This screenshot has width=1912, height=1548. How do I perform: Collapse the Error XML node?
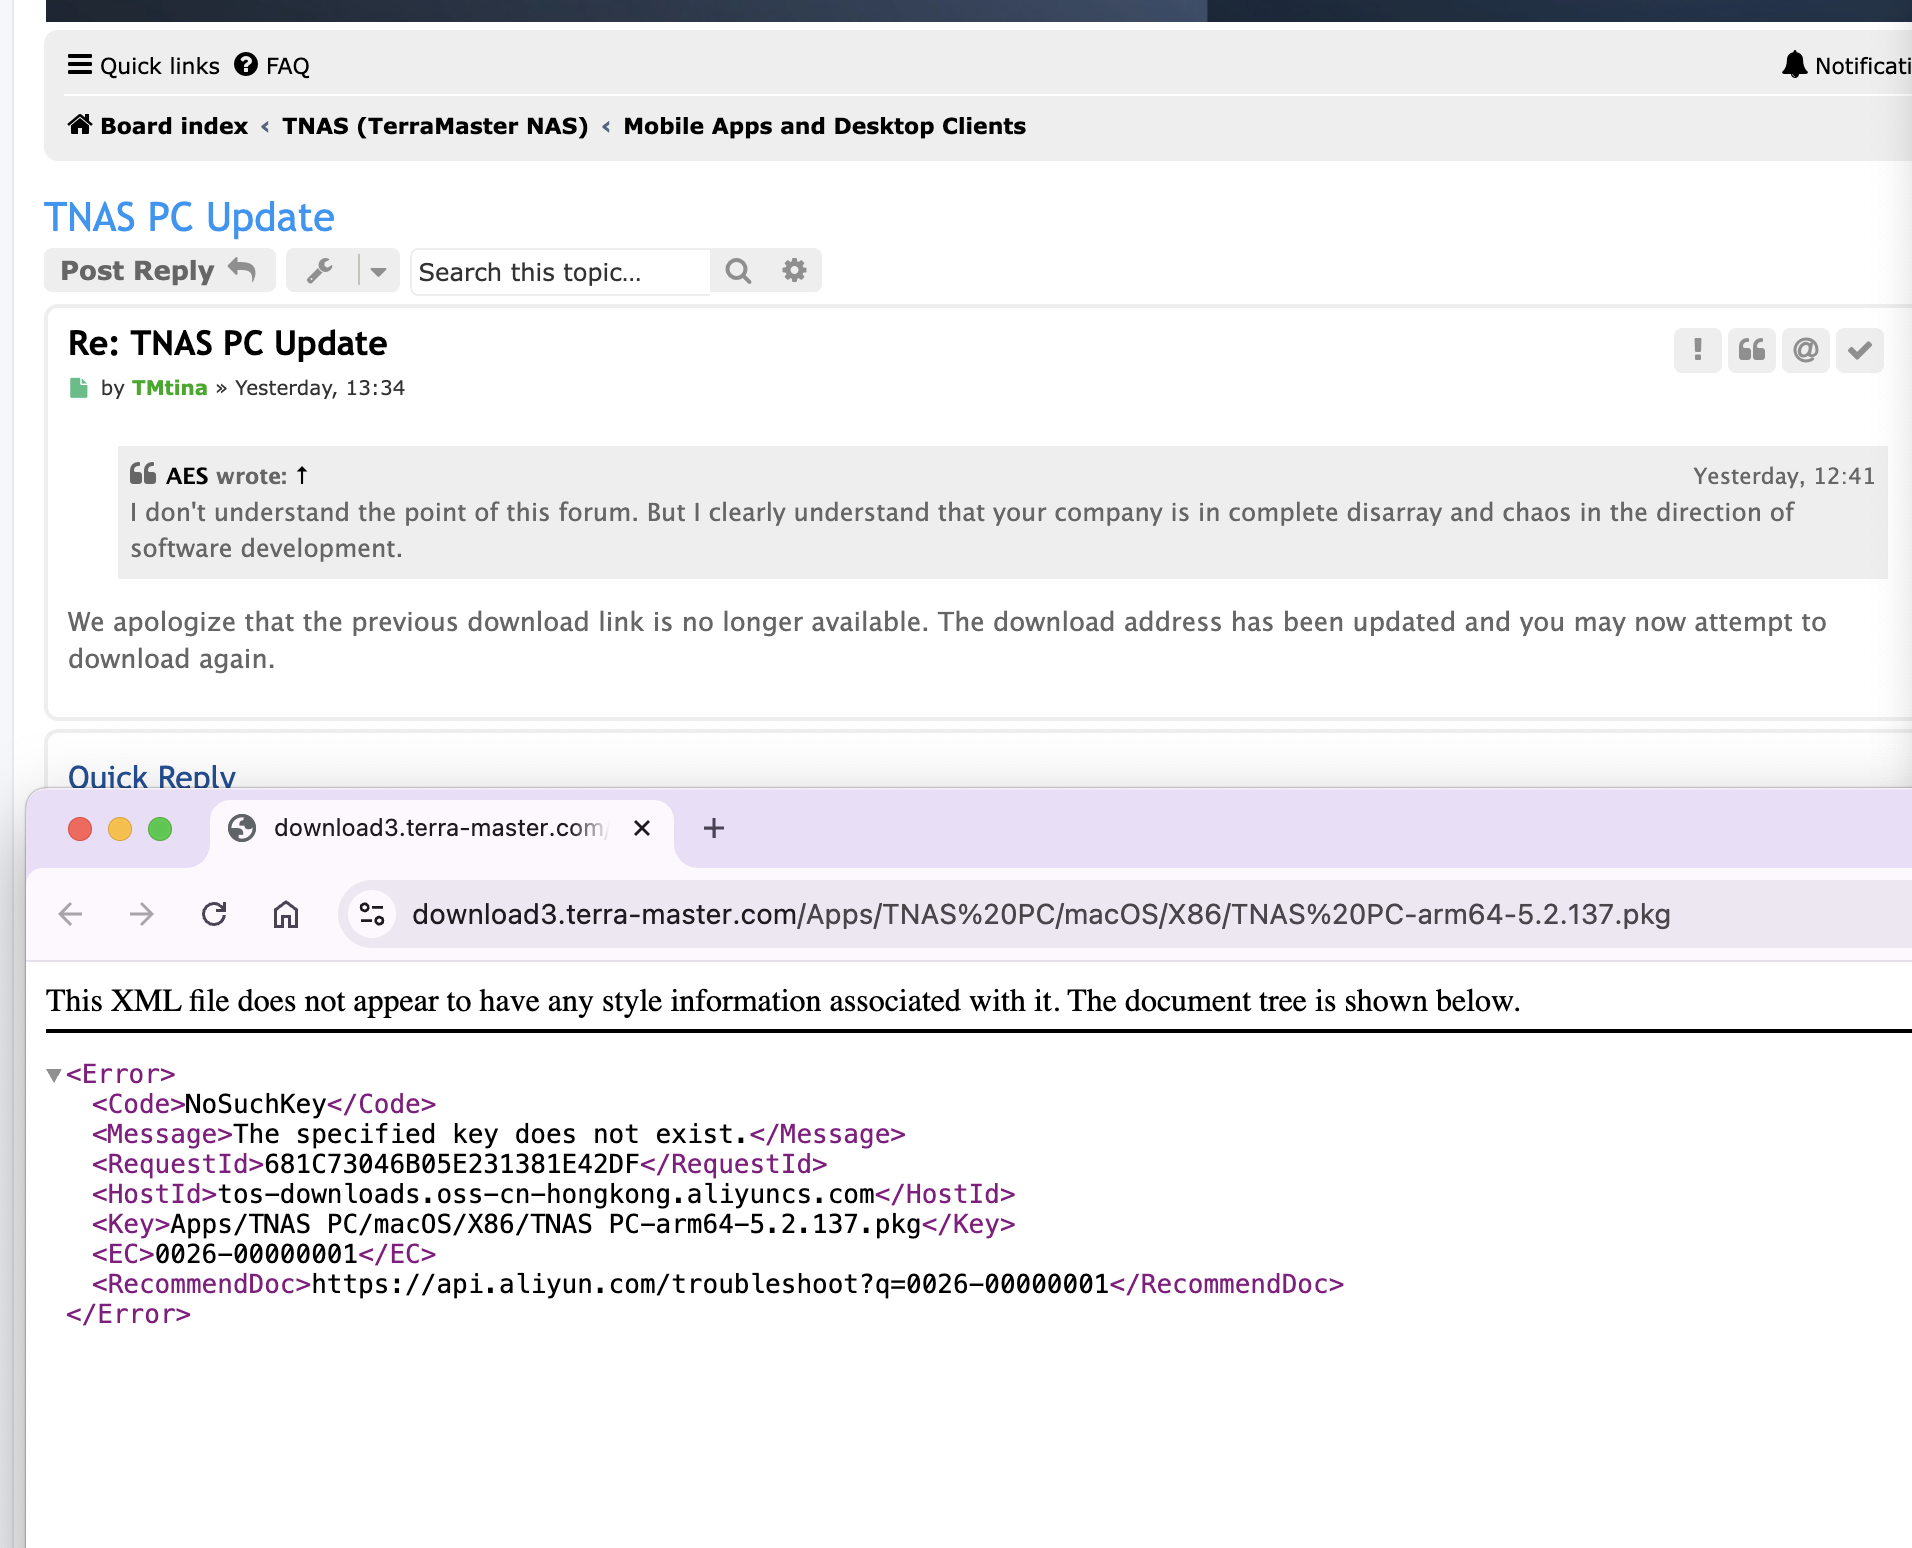tap(54, 1075)
